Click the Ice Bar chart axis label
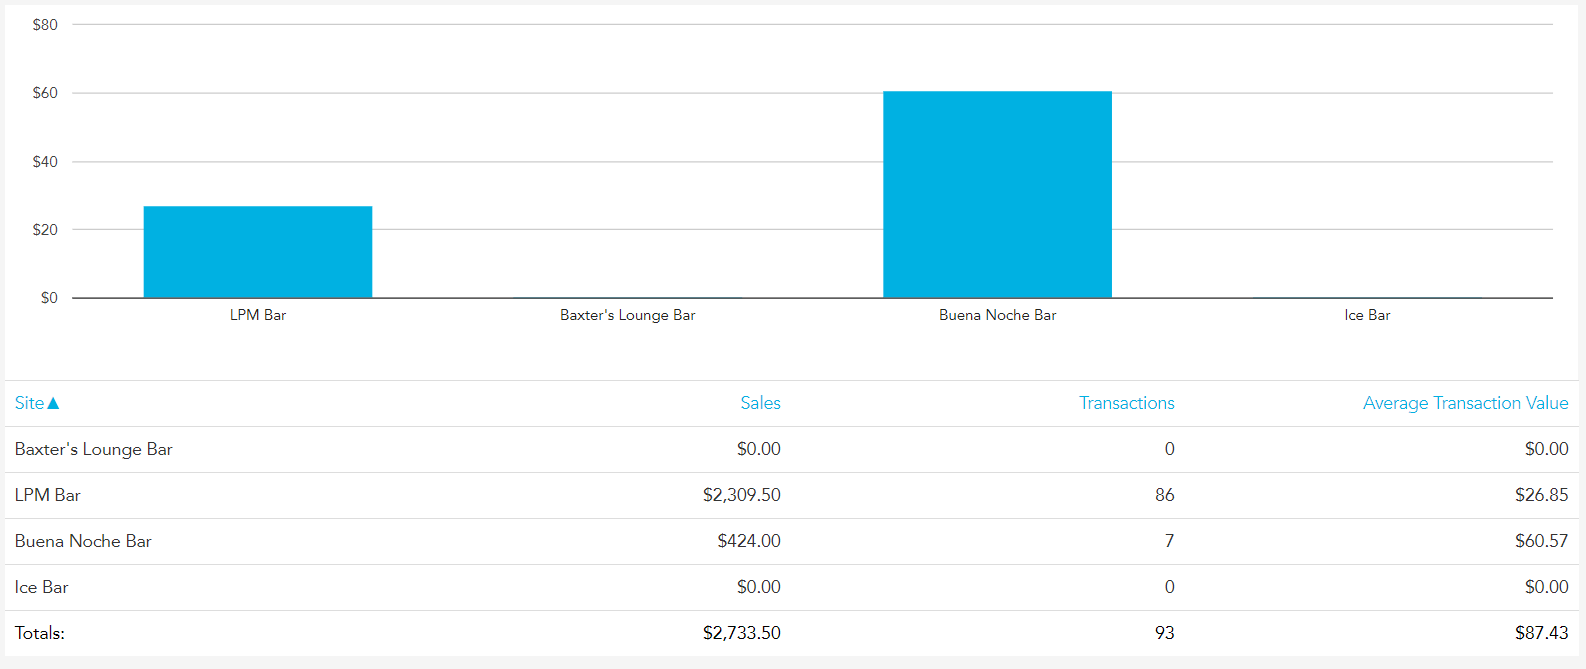This screenshot has height=669, width=1586. 1367,315
